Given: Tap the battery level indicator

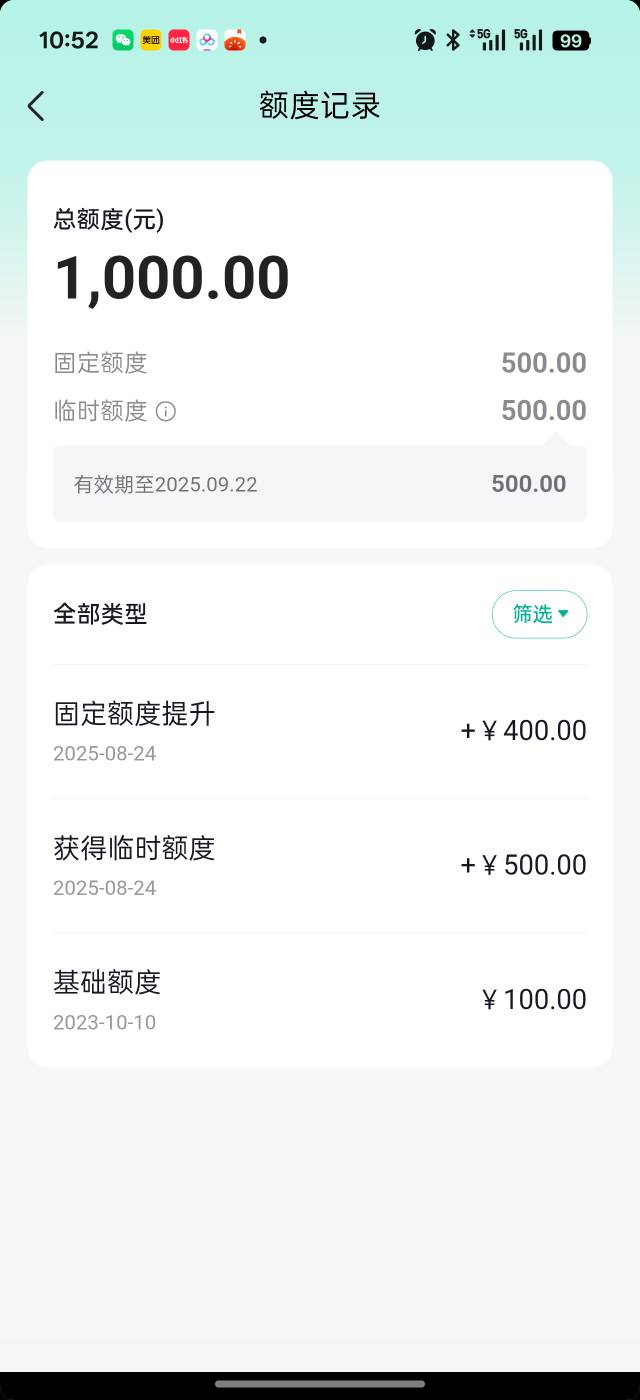Looking at the screenshot, I should 571,40.
